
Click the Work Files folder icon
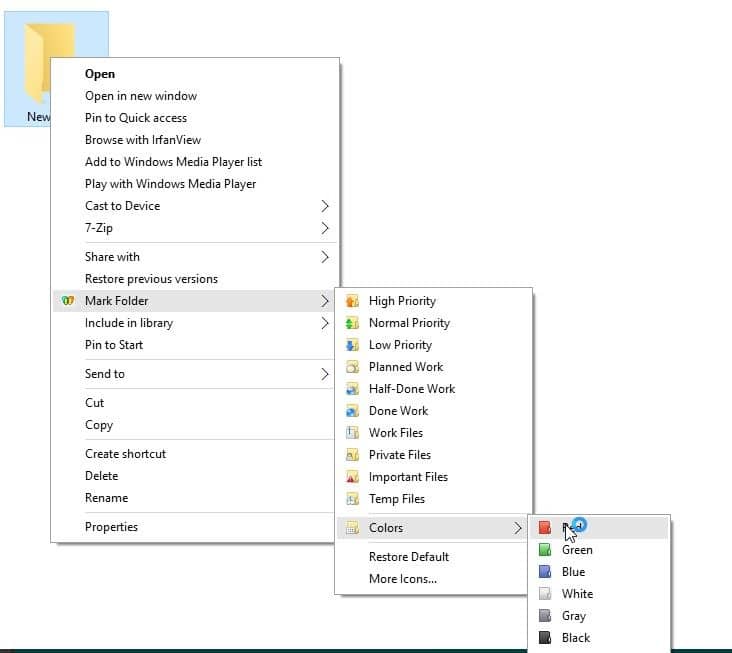pyautogui.click(x=352, y=433)
